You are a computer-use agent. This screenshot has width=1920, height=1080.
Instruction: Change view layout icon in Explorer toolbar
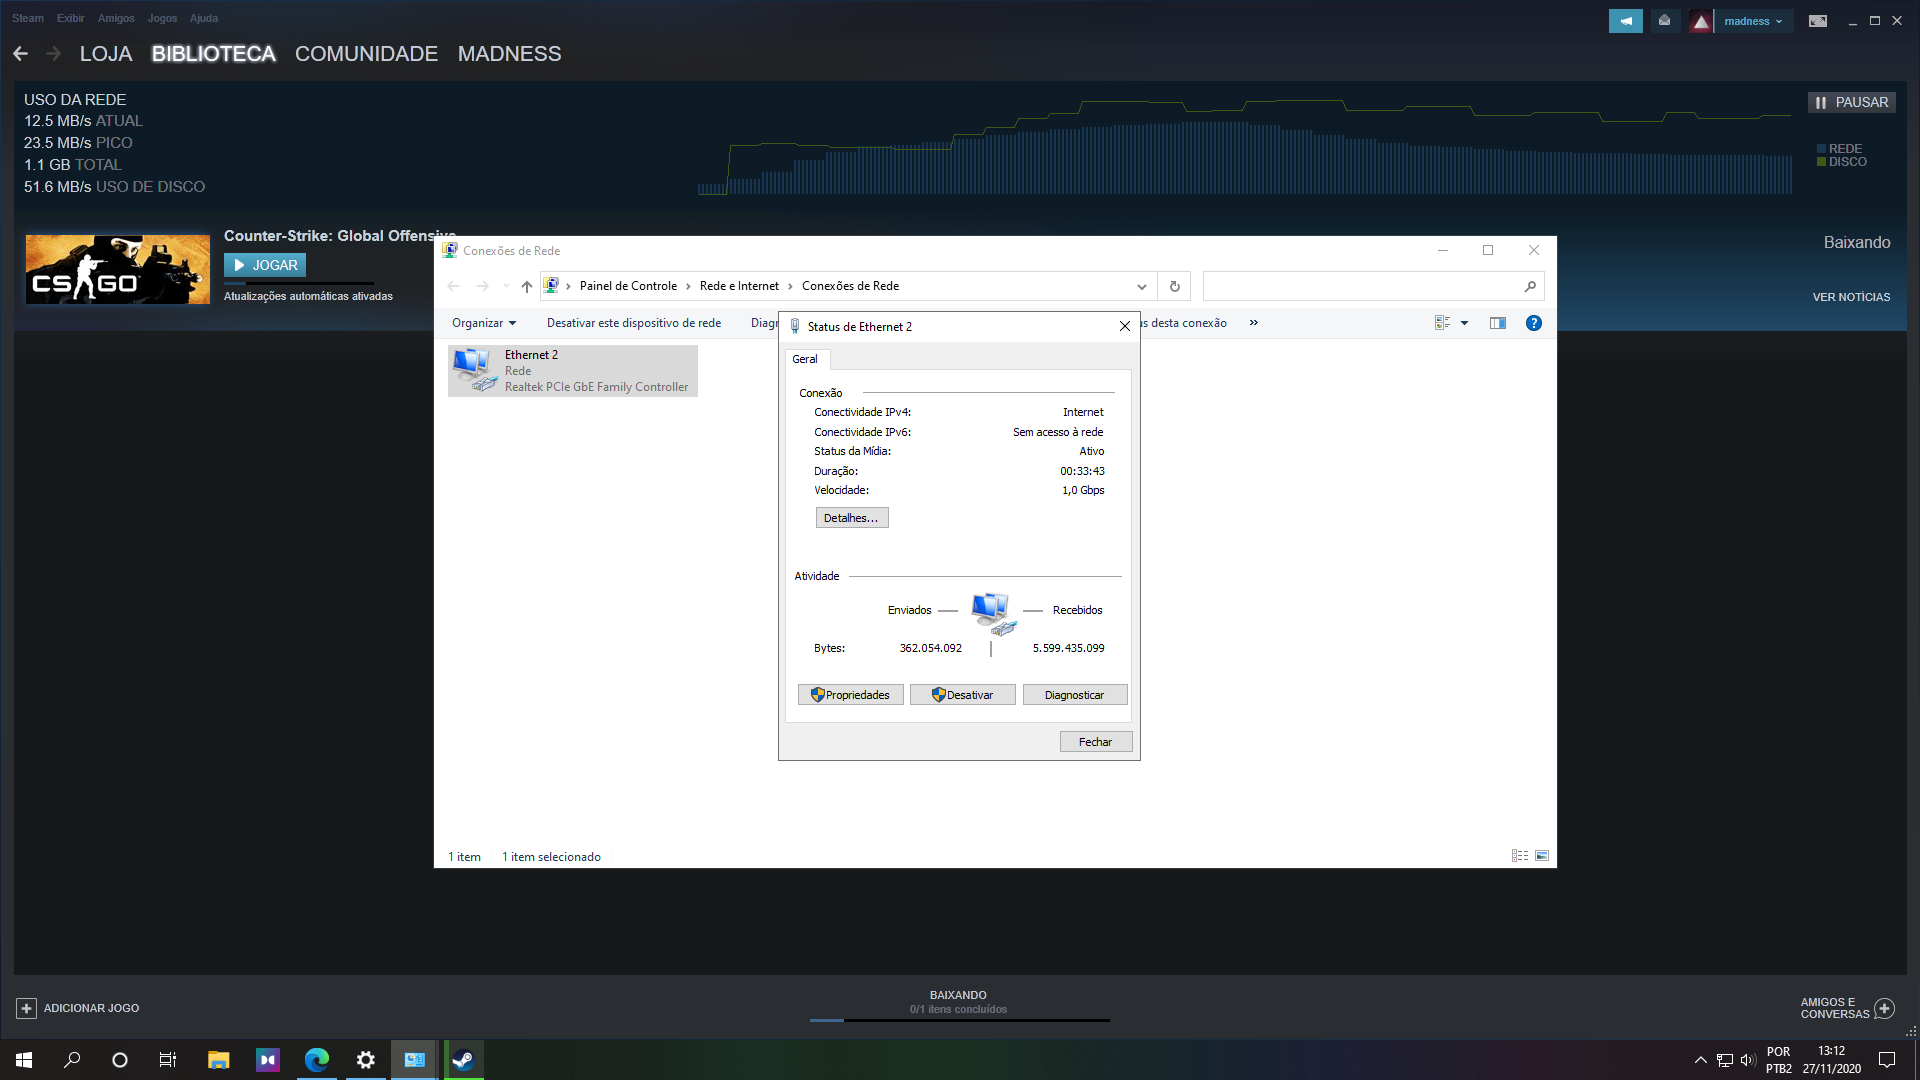click(x=1442, y=323)
